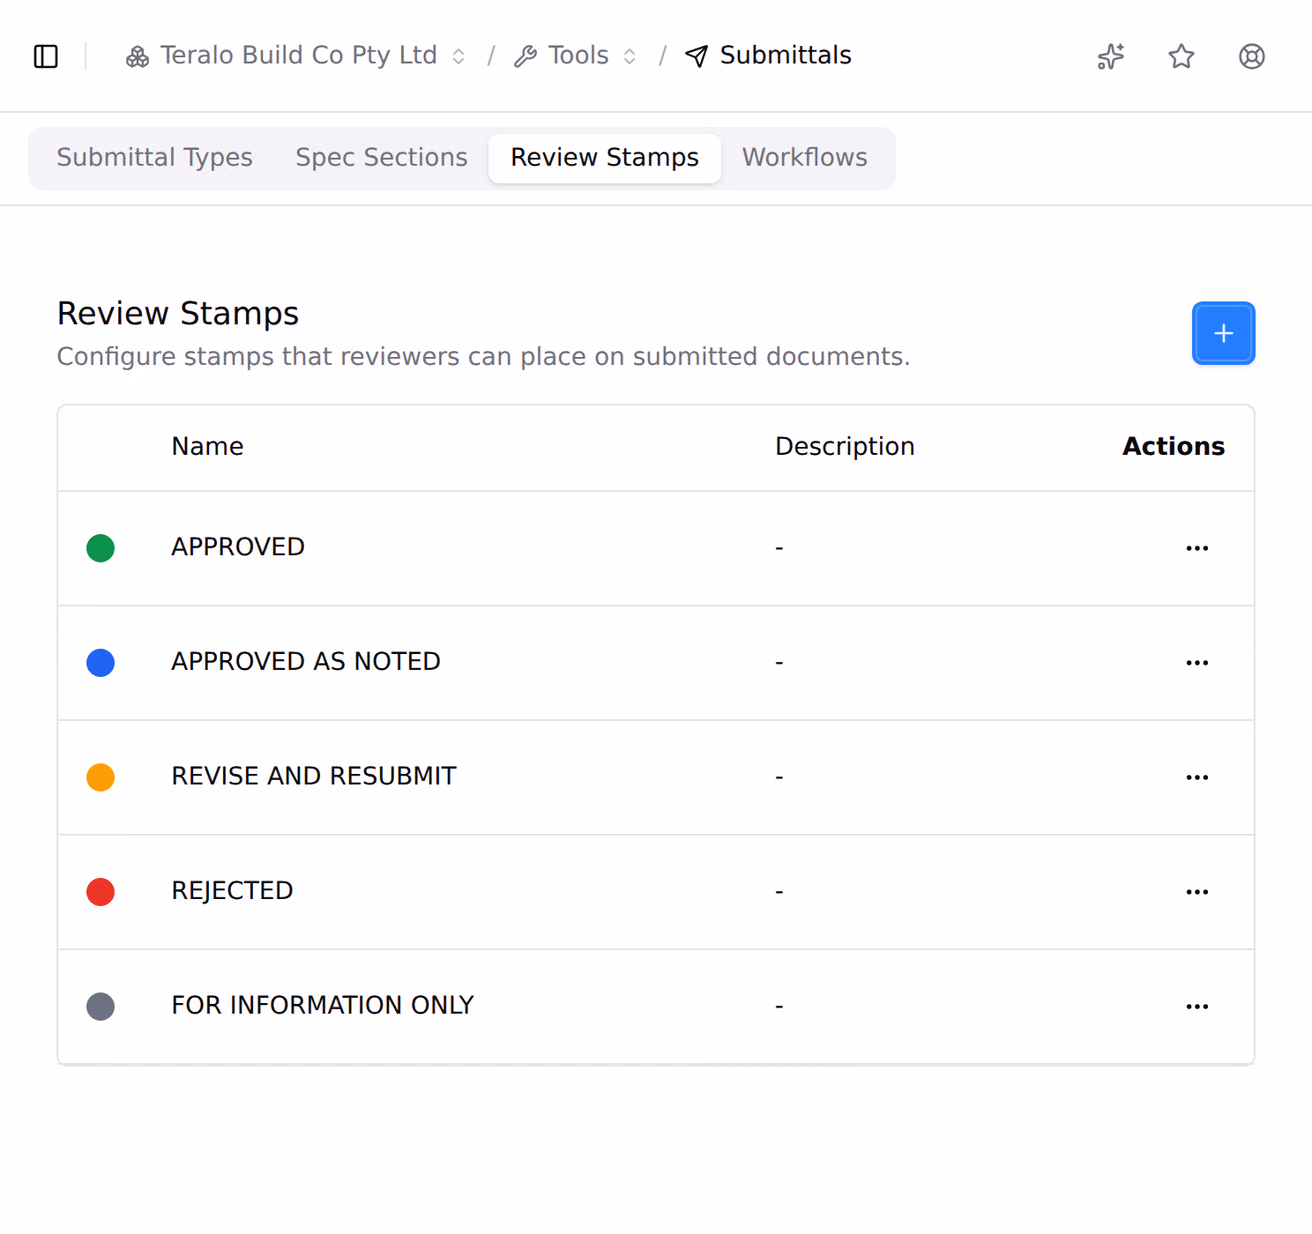Viewport: 1312px width, 1234px height.
Task: Switch to the Workflows tab
Action: [805, 158]
